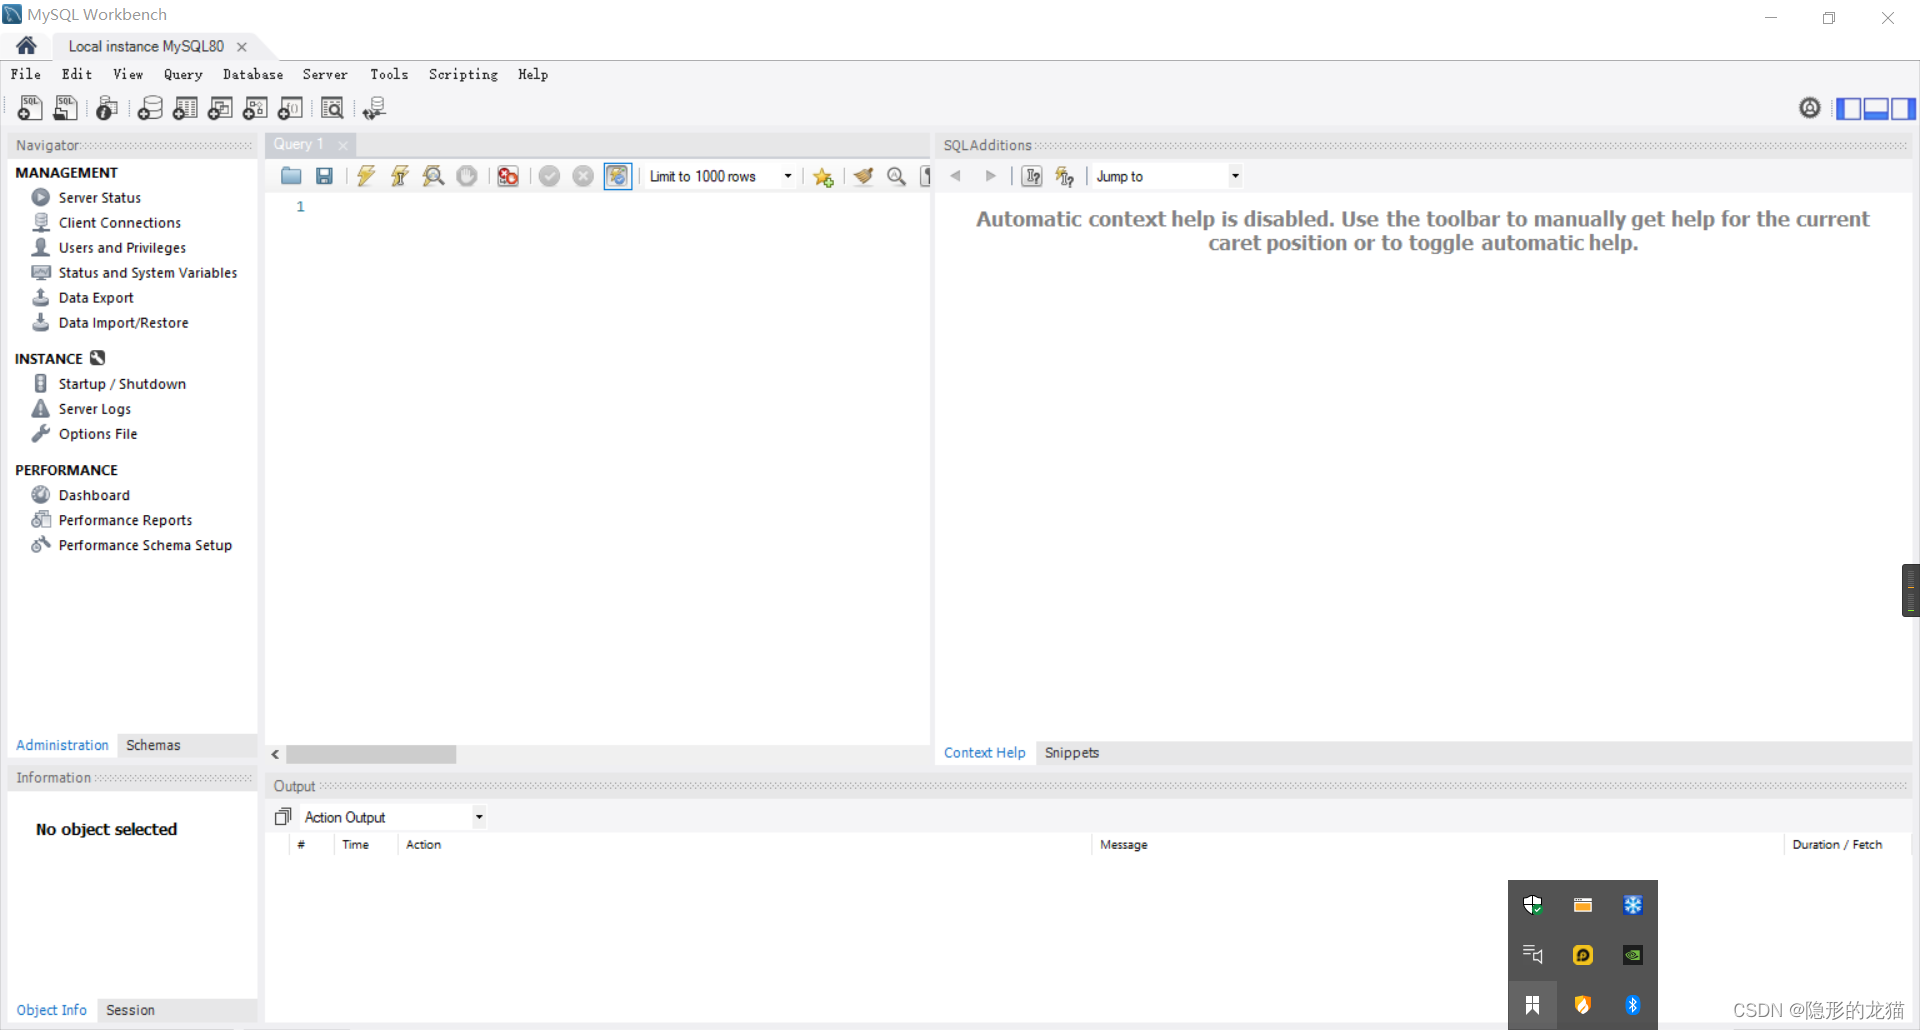Go forward in context help history
This screenshot has width=1920, height=1030.
pos(991,176)
